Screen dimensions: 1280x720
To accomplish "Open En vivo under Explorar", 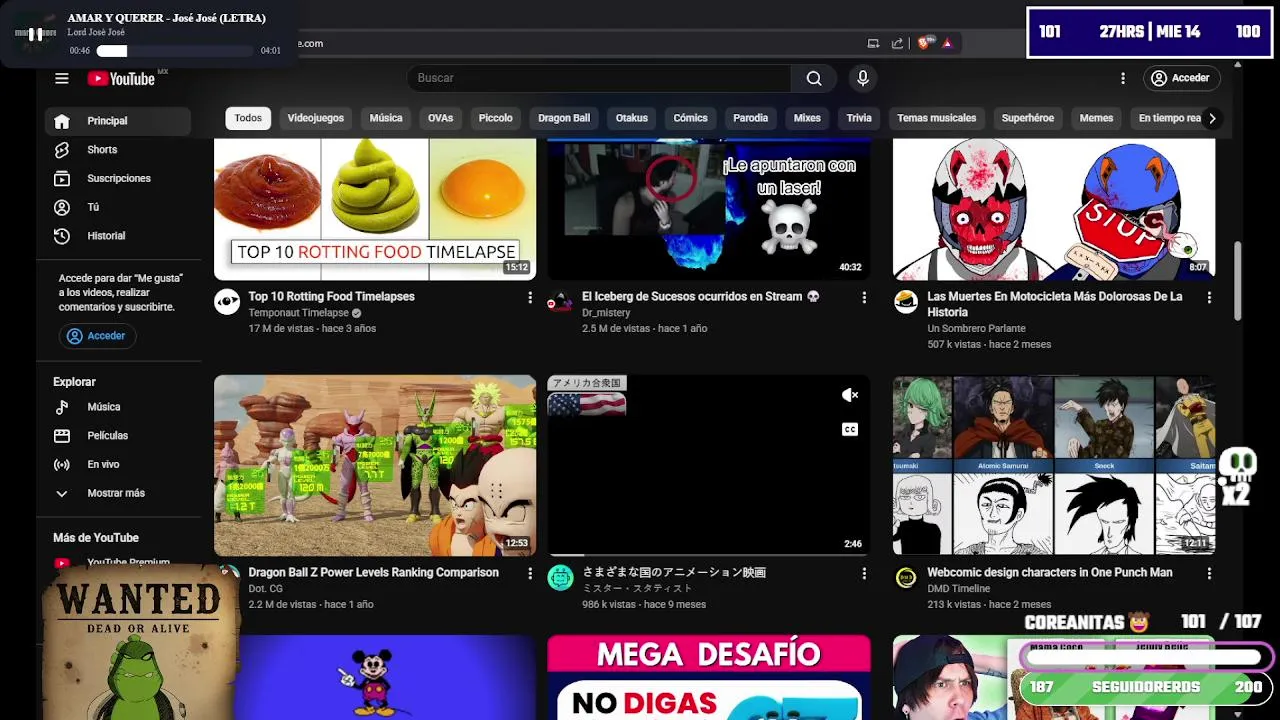I will tap(118, 464).
